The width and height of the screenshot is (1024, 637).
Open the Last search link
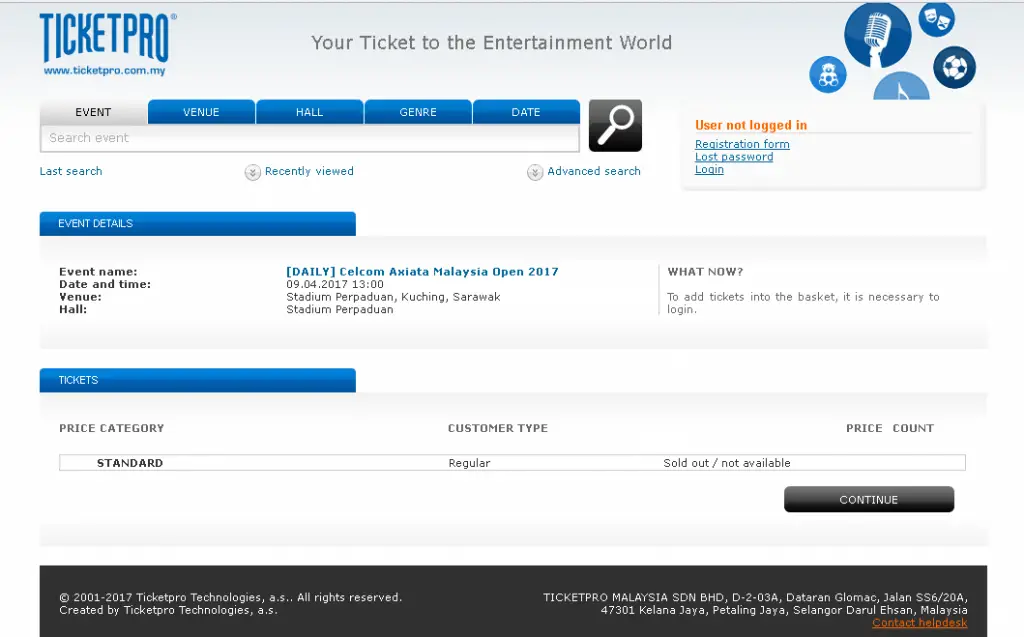point(71,171)
